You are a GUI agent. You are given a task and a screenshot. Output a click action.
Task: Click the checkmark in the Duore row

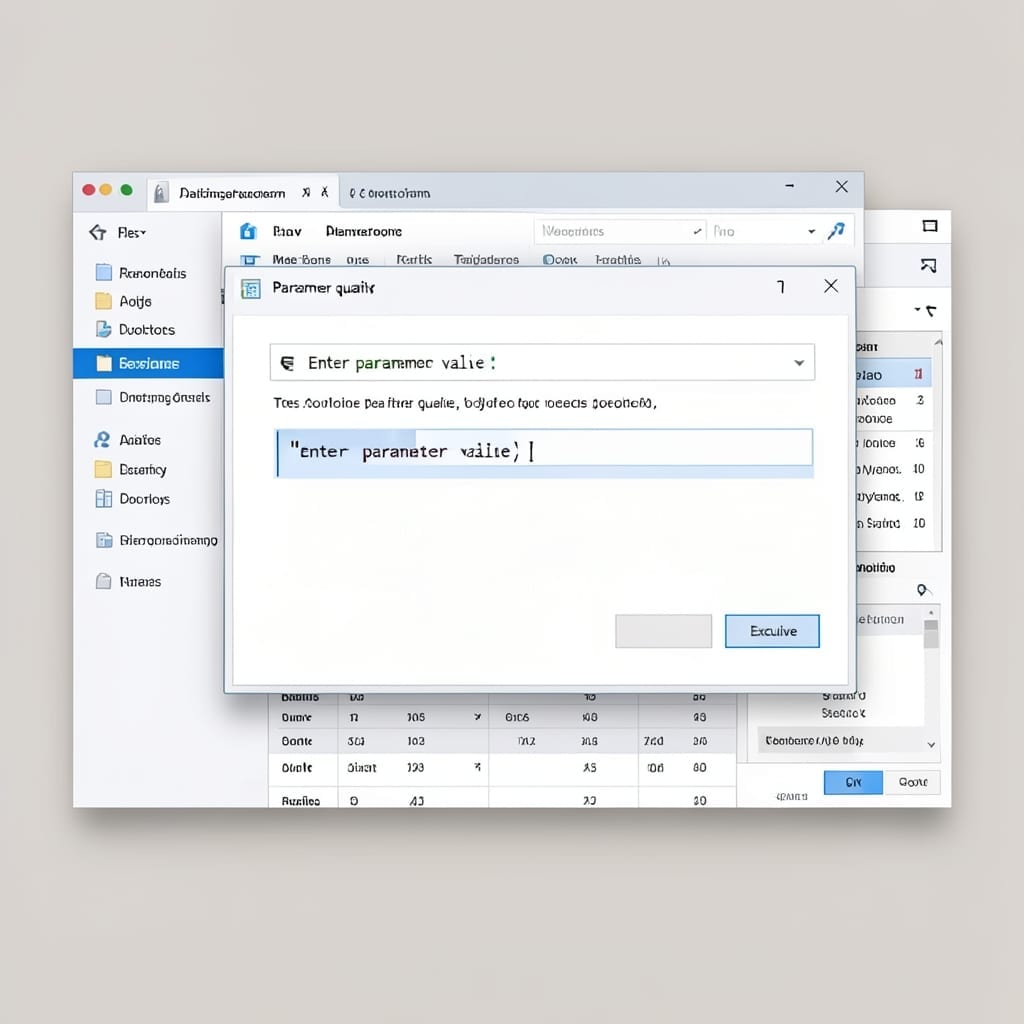[477, 717]
